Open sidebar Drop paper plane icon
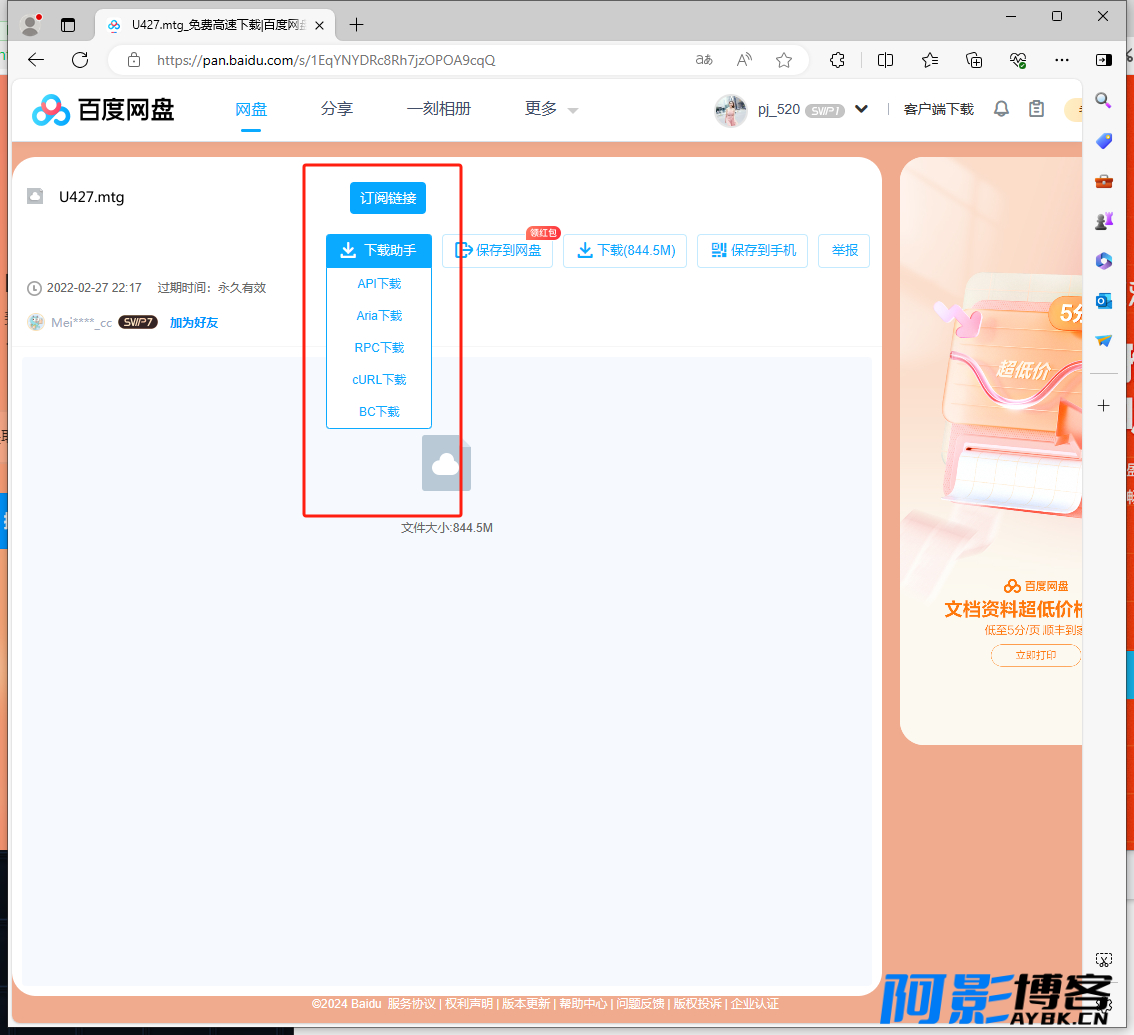This screenshot has width=1134, height=1035. tap(1104, 341)
